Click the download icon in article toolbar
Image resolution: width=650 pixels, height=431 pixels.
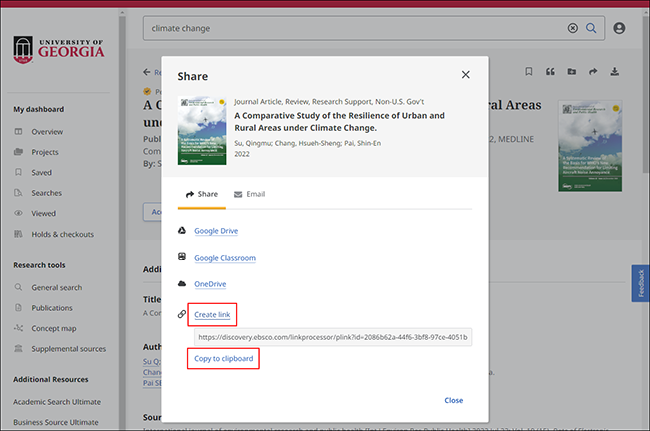click(x=614, y=72)
